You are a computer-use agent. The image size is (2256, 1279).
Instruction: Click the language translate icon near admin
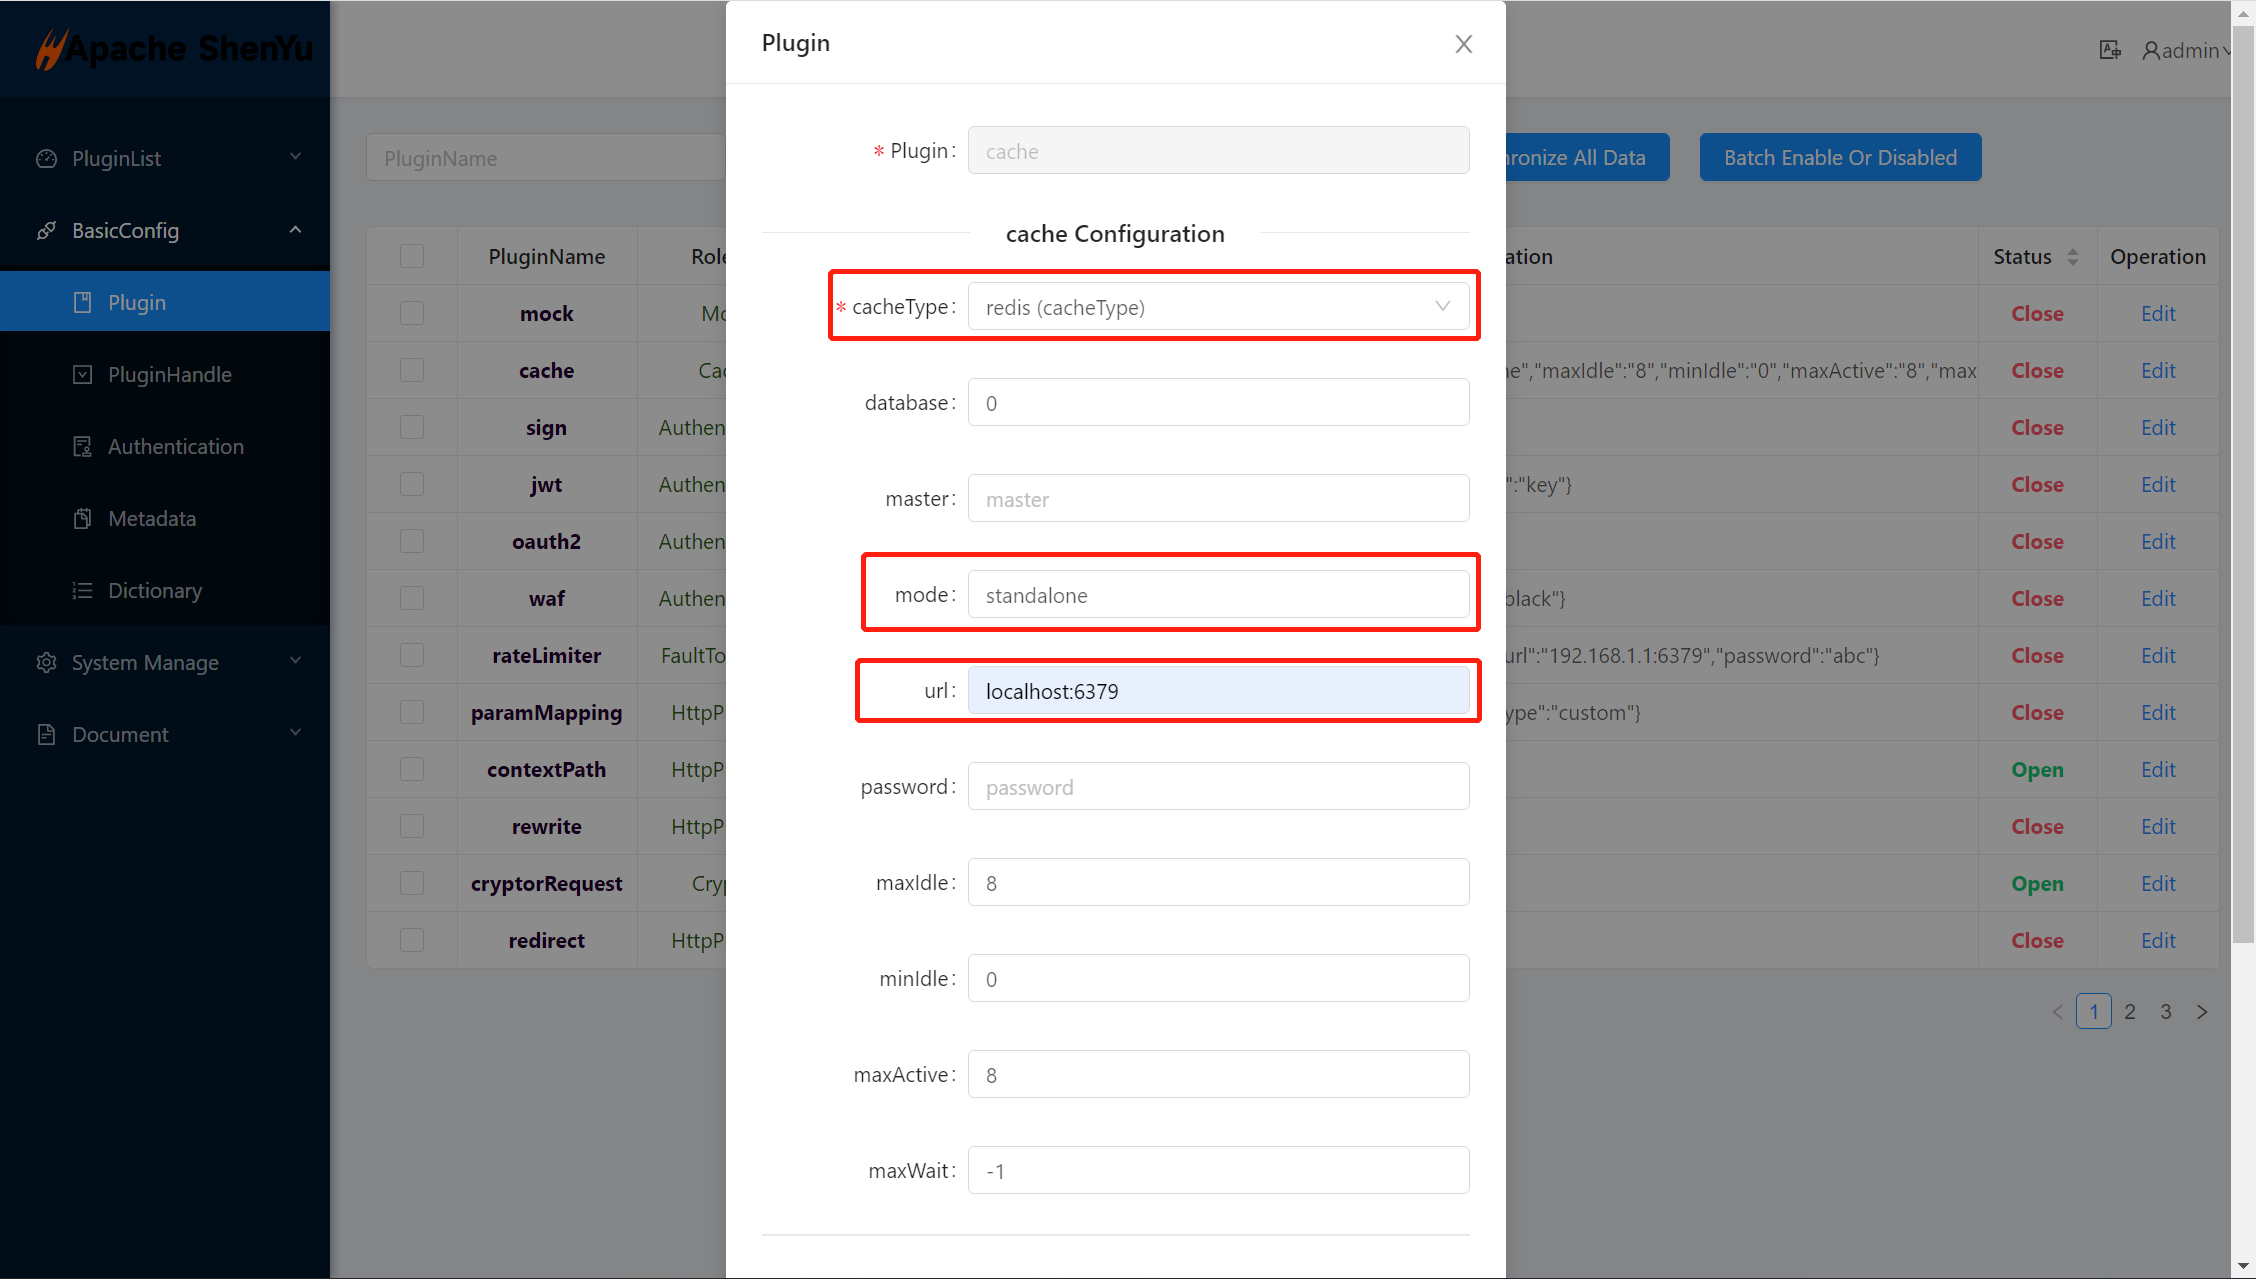click(x=2109, y=50)
